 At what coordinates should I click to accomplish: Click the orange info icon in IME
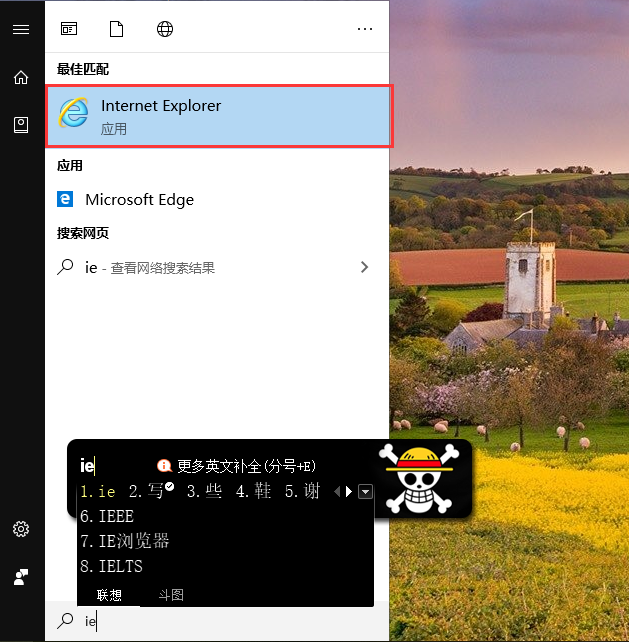[x=164, y=466]
